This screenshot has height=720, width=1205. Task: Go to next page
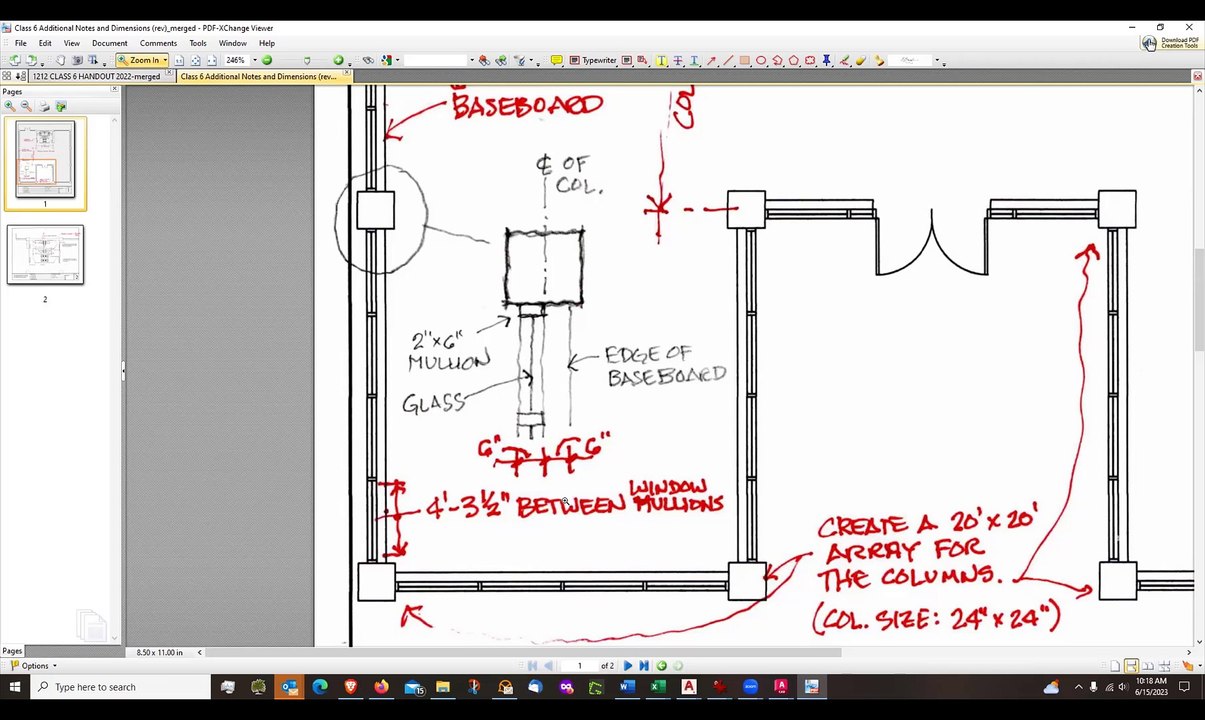coord(629,666)
